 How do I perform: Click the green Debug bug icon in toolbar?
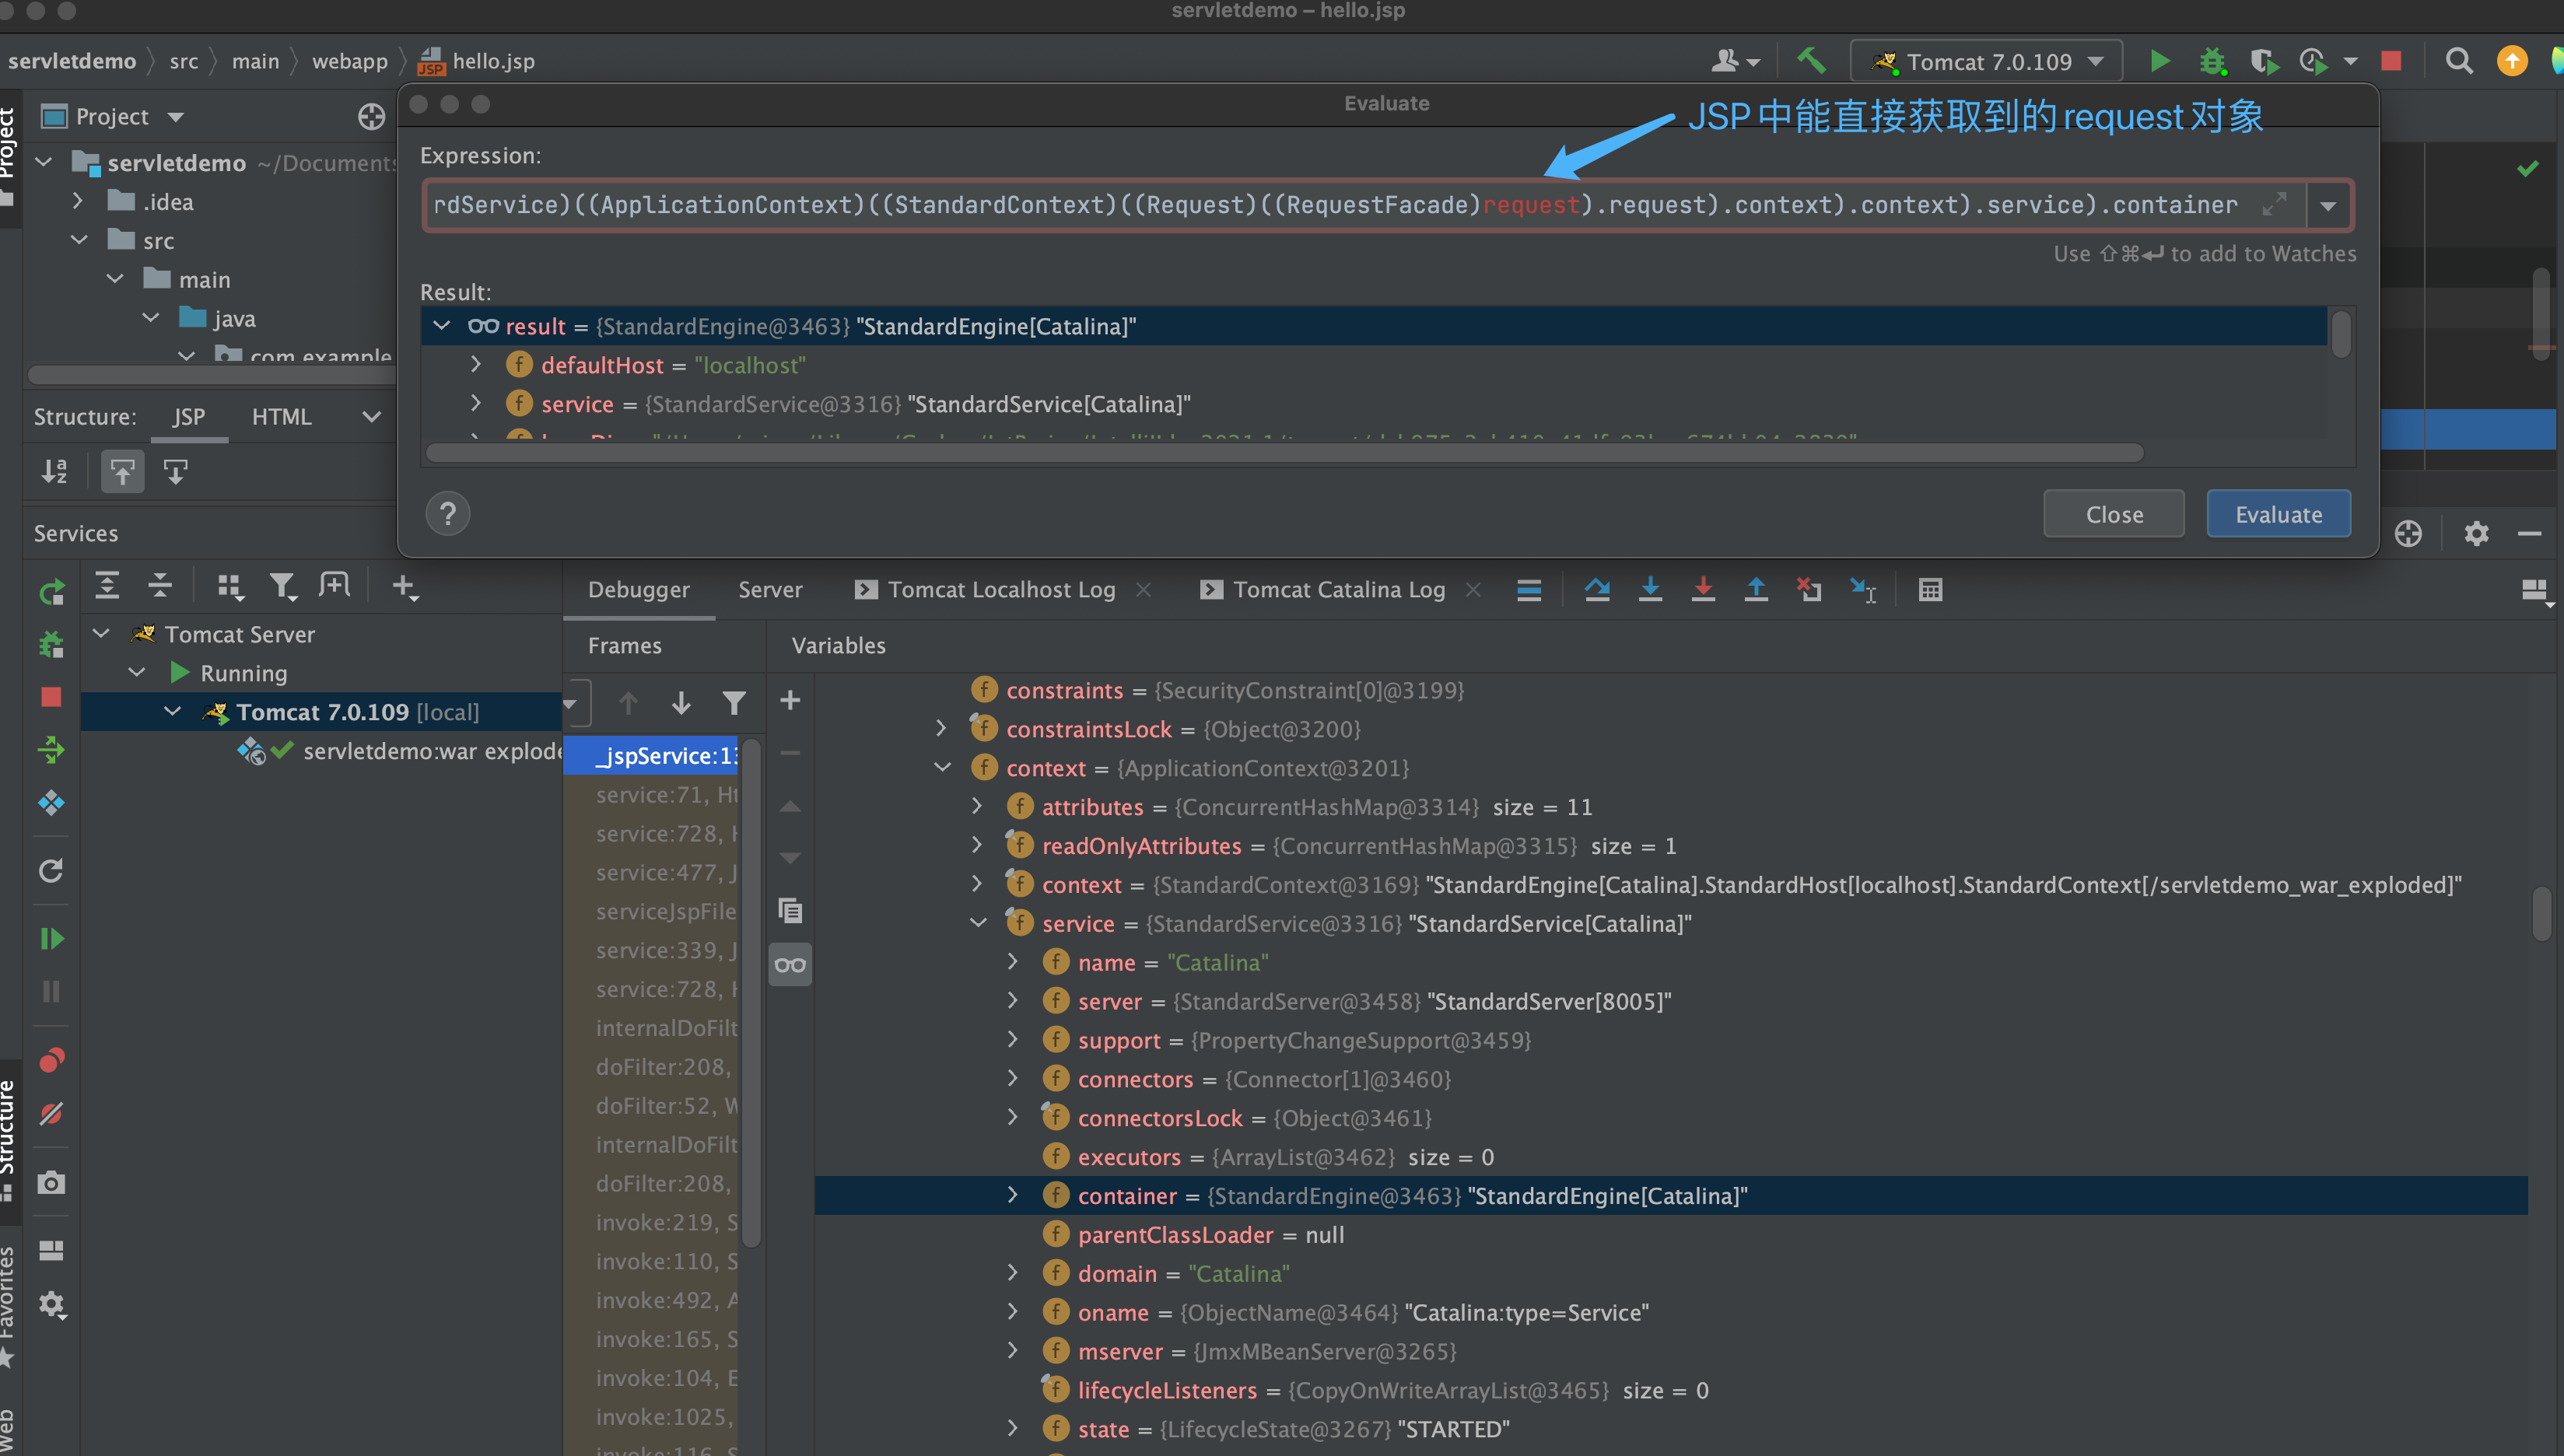2212,61
